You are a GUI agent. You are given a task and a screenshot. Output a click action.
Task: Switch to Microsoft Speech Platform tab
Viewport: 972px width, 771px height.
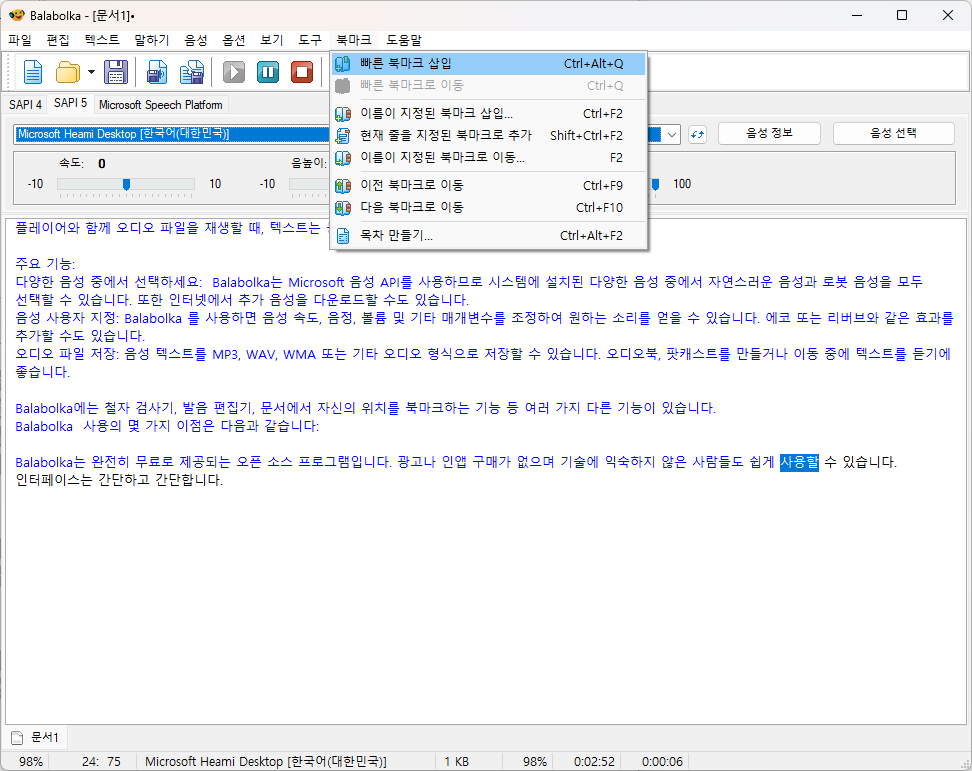coord(161,105)
